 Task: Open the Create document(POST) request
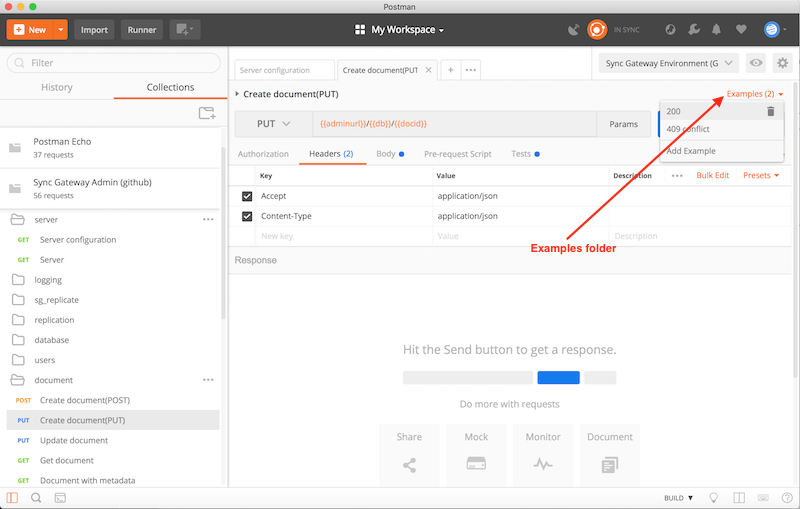85,400
